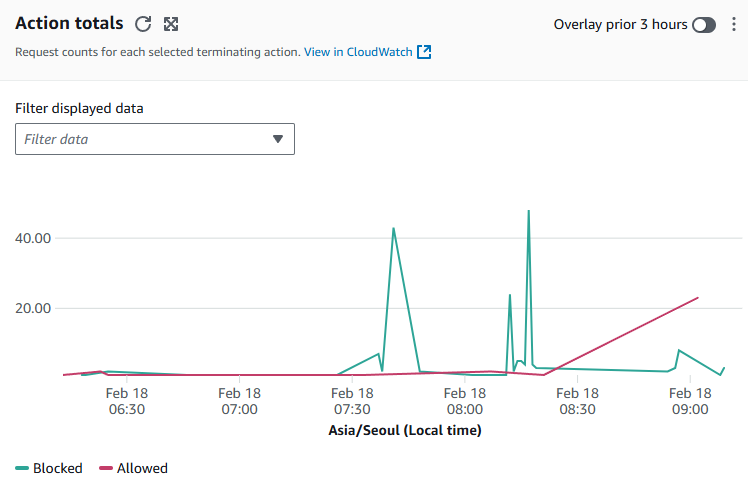Click the Action totals heading

pyautogui.click(x=69, y=23)
